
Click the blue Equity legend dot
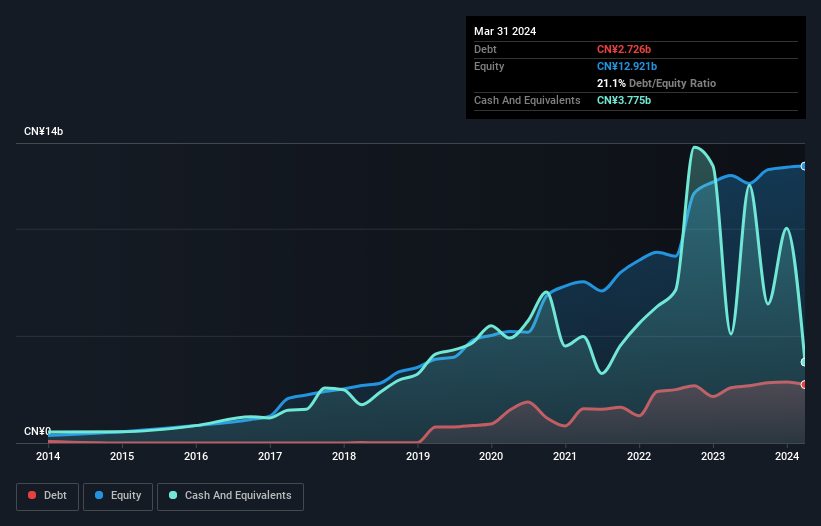[99, 495]
